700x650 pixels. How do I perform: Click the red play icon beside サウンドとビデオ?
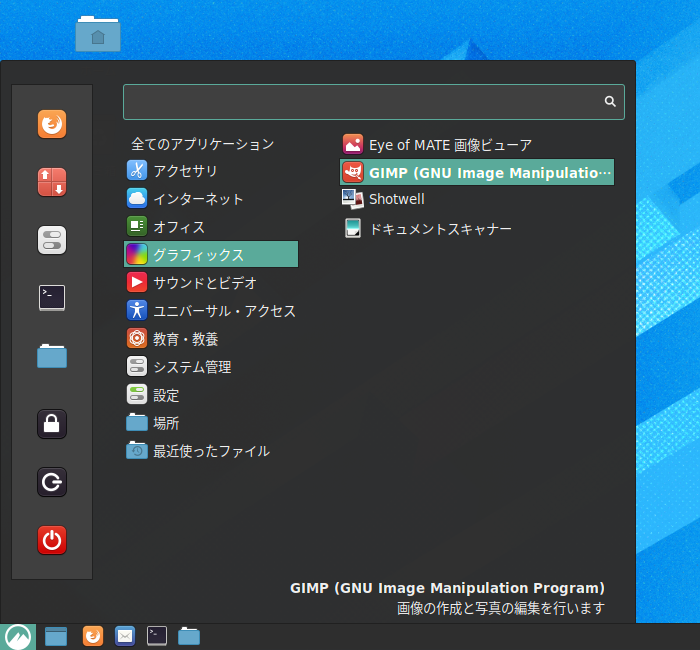pyautogui.click(x=137, y=283)
